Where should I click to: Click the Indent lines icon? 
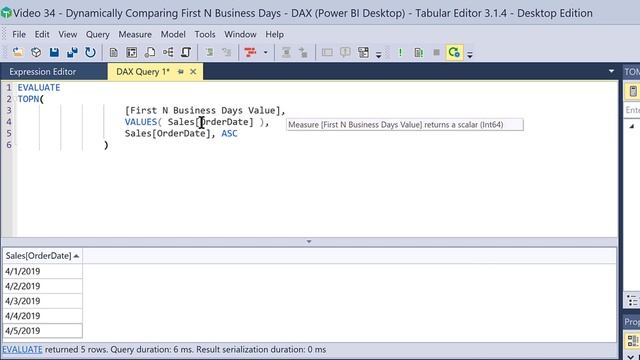click(x=209, y=52)
